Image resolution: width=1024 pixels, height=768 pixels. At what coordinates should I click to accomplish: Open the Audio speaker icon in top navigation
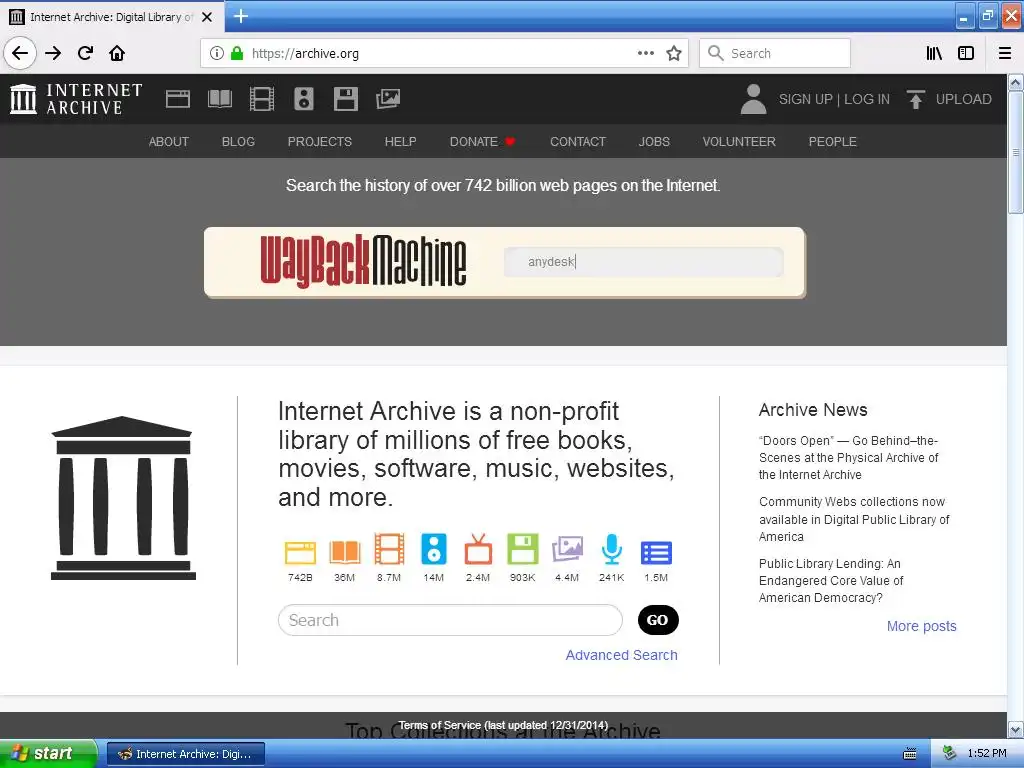304,99
